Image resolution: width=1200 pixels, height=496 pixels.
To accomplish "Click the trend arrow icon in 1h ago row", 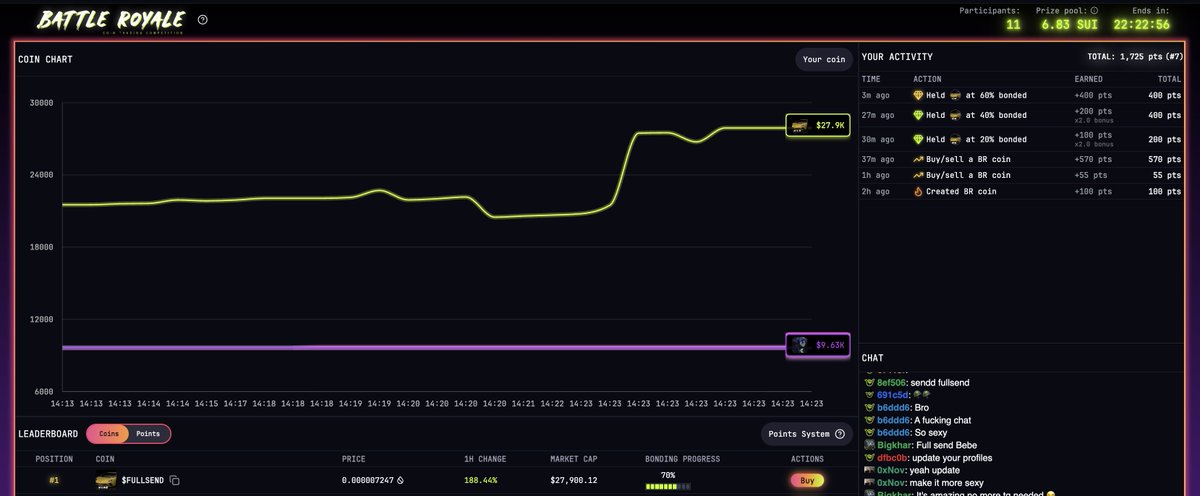I will click(x=918, y=175).
